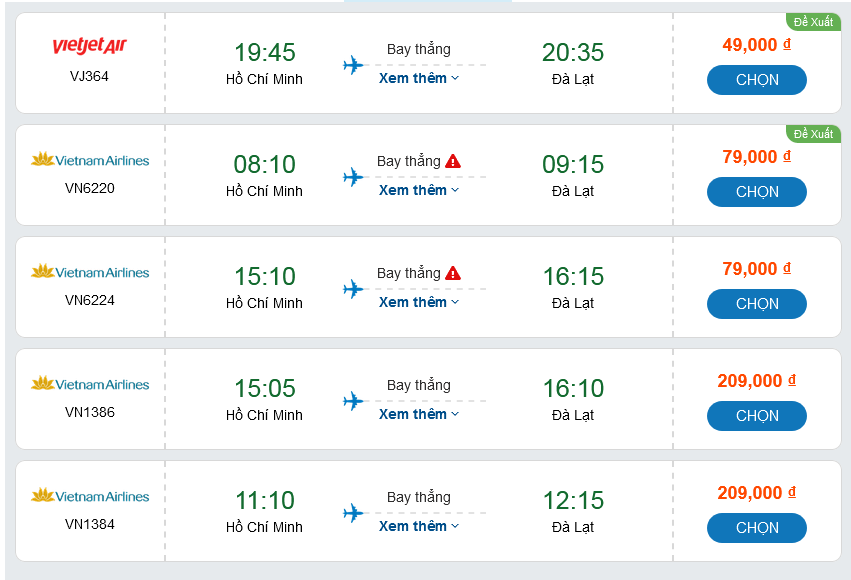Click the red warning icon on flight VN6220

(x=453, y=161)
